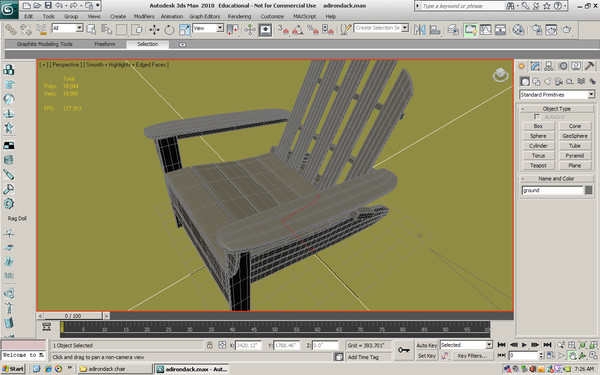Toggle the 3D Snaps button
Viewport: 600px width, 375px height.
click(282, 30)
